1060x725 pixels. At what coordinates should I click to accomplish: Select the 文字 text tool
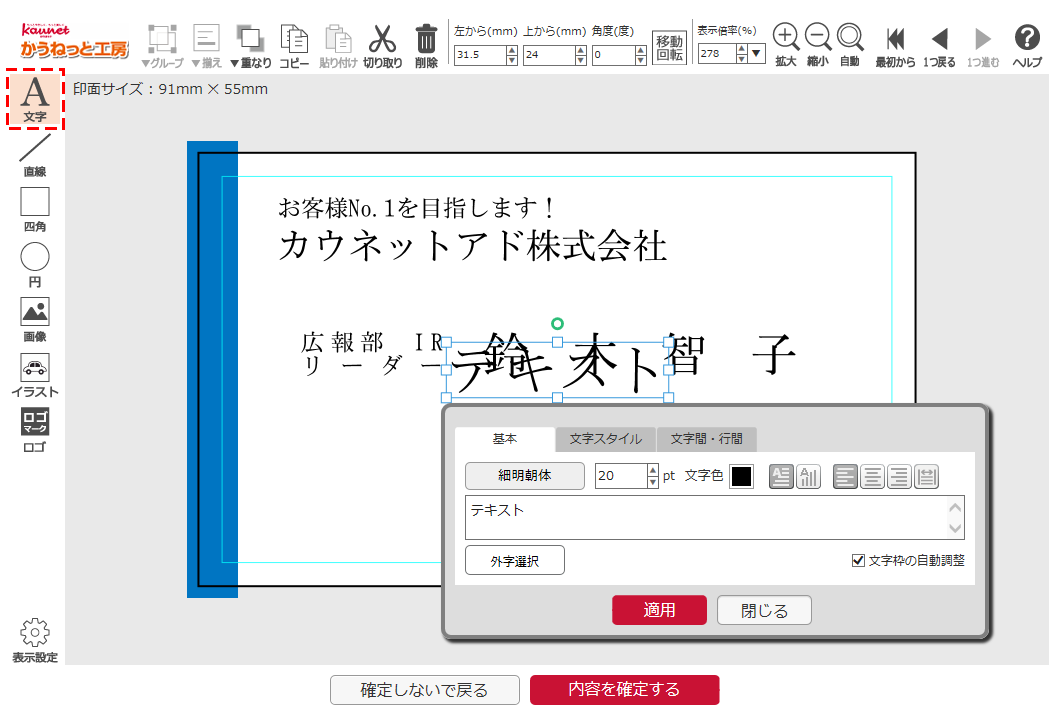pos(35,99)
